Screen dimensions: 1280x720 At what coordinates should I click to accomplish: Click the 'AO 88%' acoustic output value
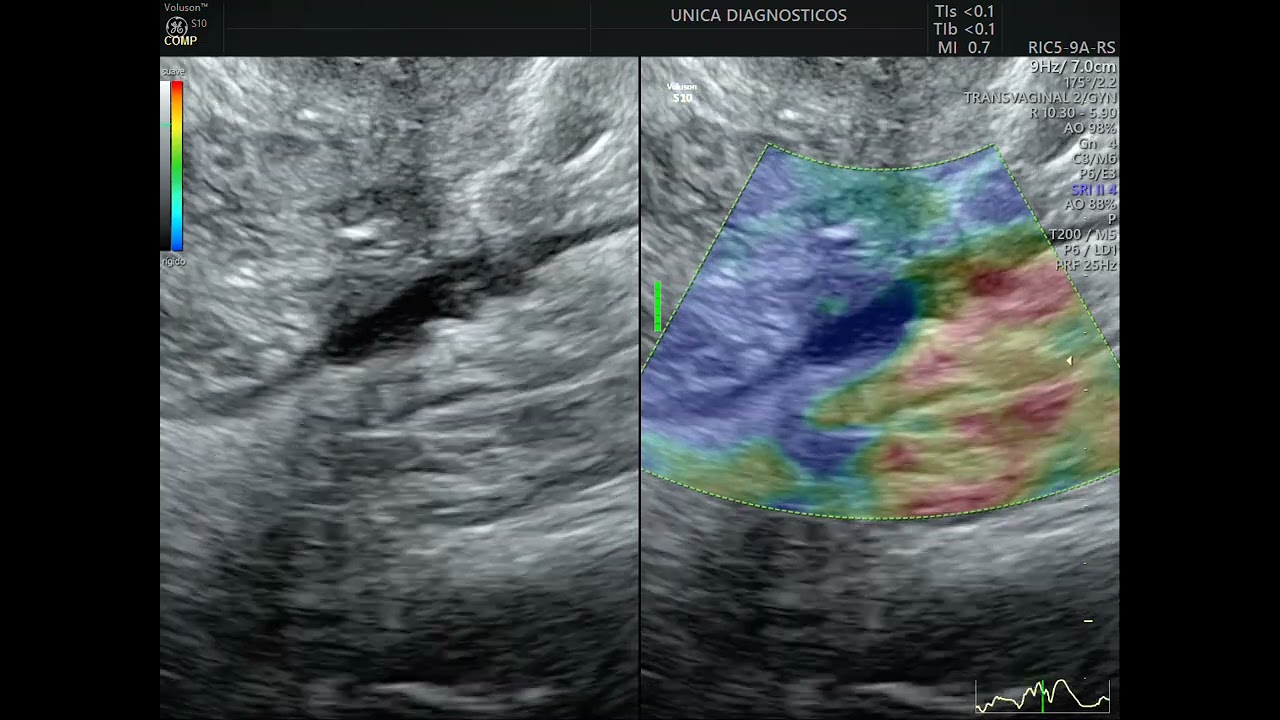click(1090, 204)
